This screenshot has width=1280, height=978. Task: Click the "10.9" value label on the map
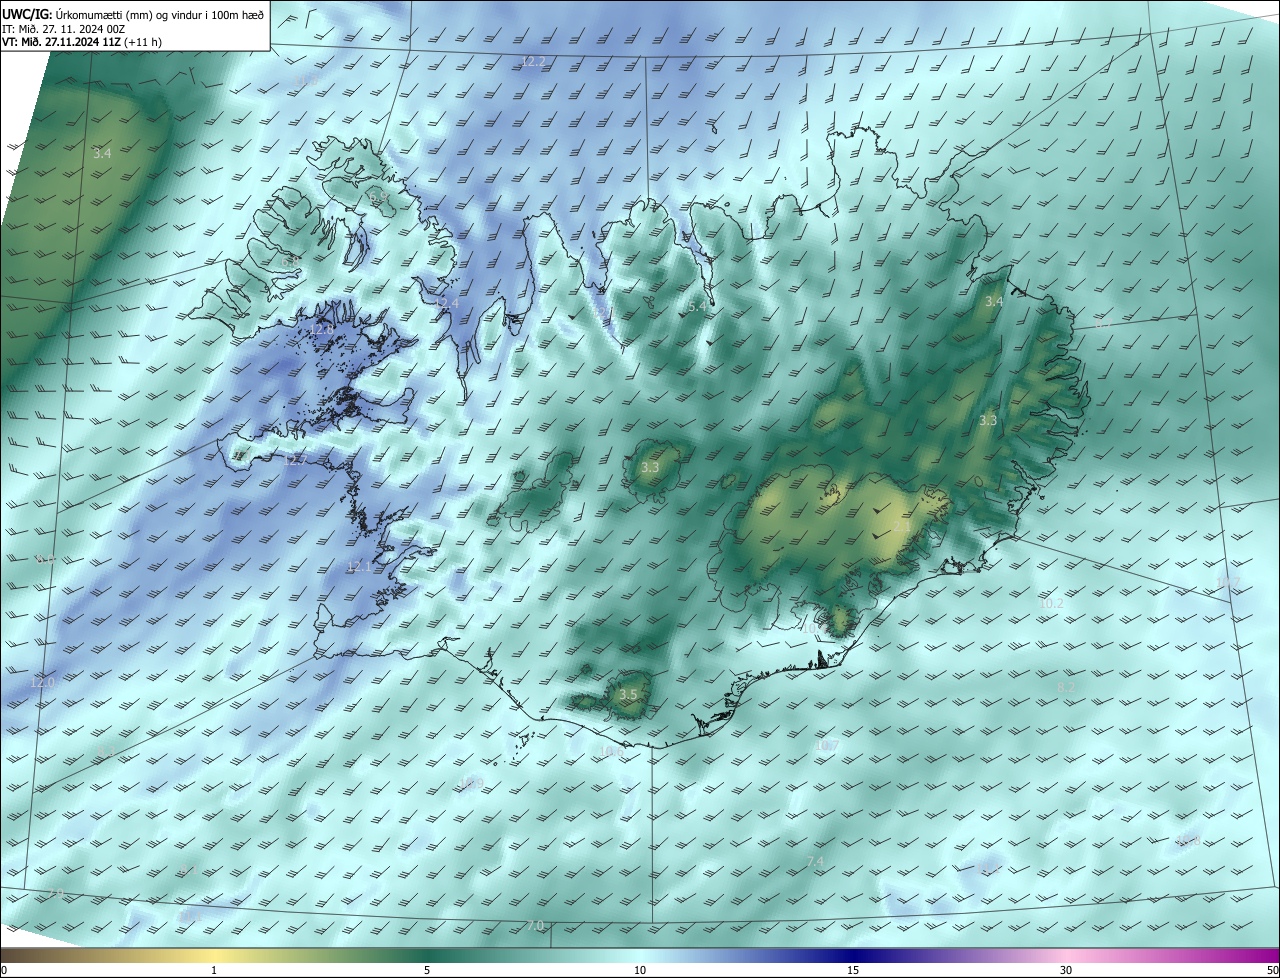pyautogui.click(x=471, y=783)
